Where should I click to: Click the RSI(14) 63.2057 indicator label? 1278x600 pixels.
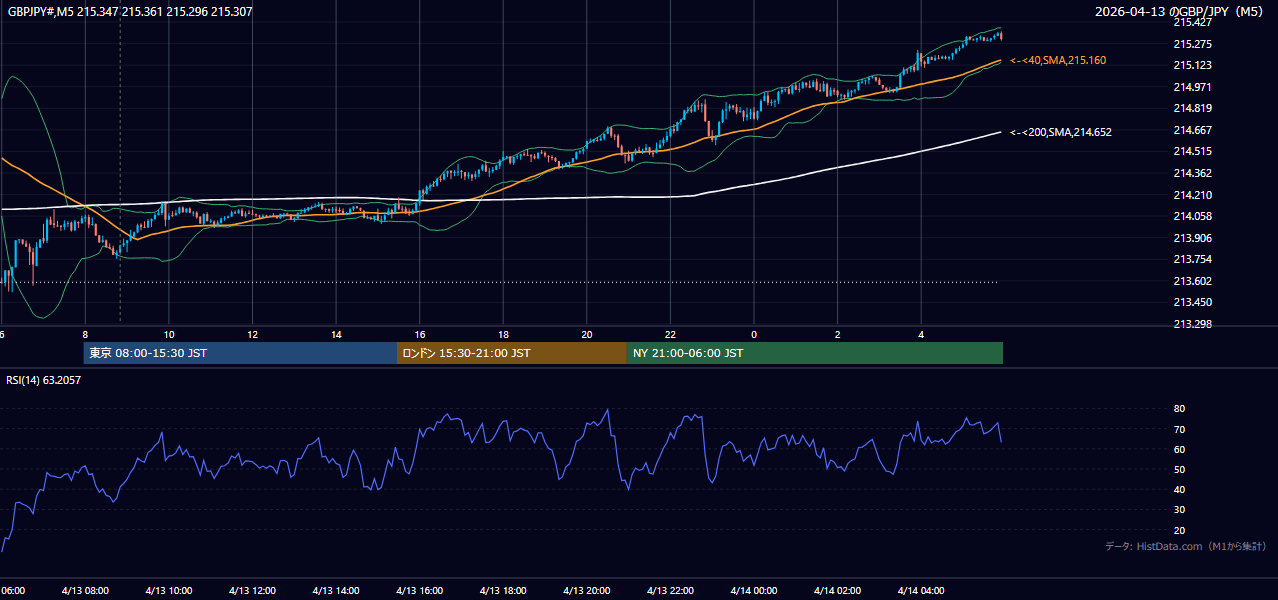[43, 380]
